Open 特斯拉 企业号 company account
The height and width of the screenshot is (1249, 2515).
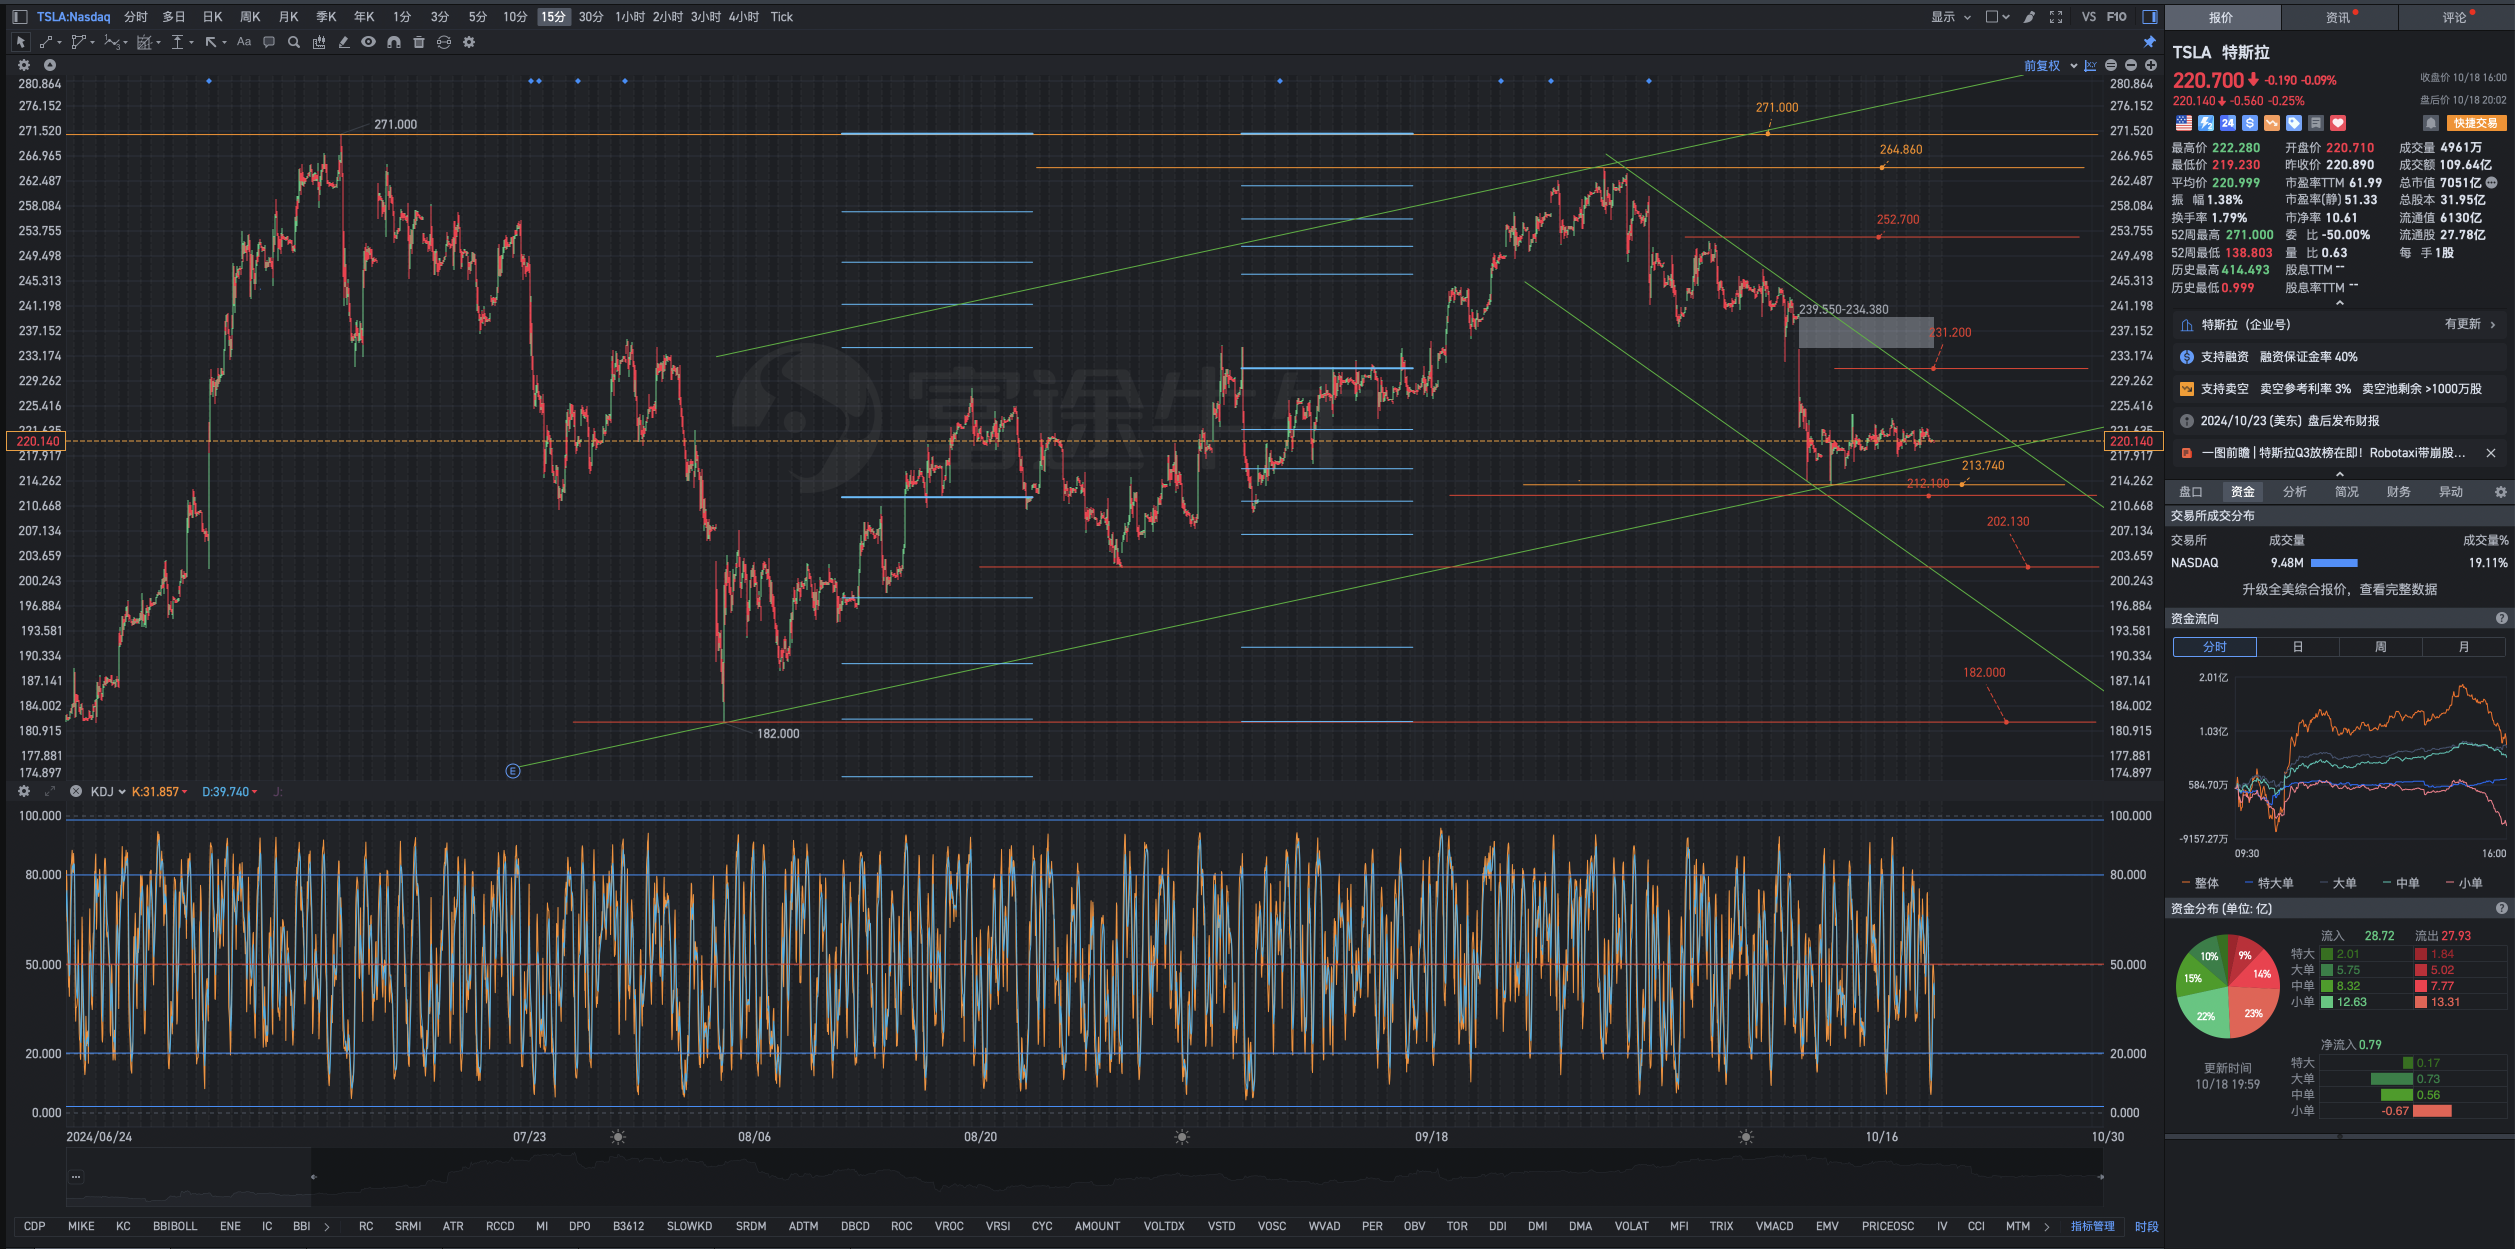pyautogui.click(x=2339, y=325)
